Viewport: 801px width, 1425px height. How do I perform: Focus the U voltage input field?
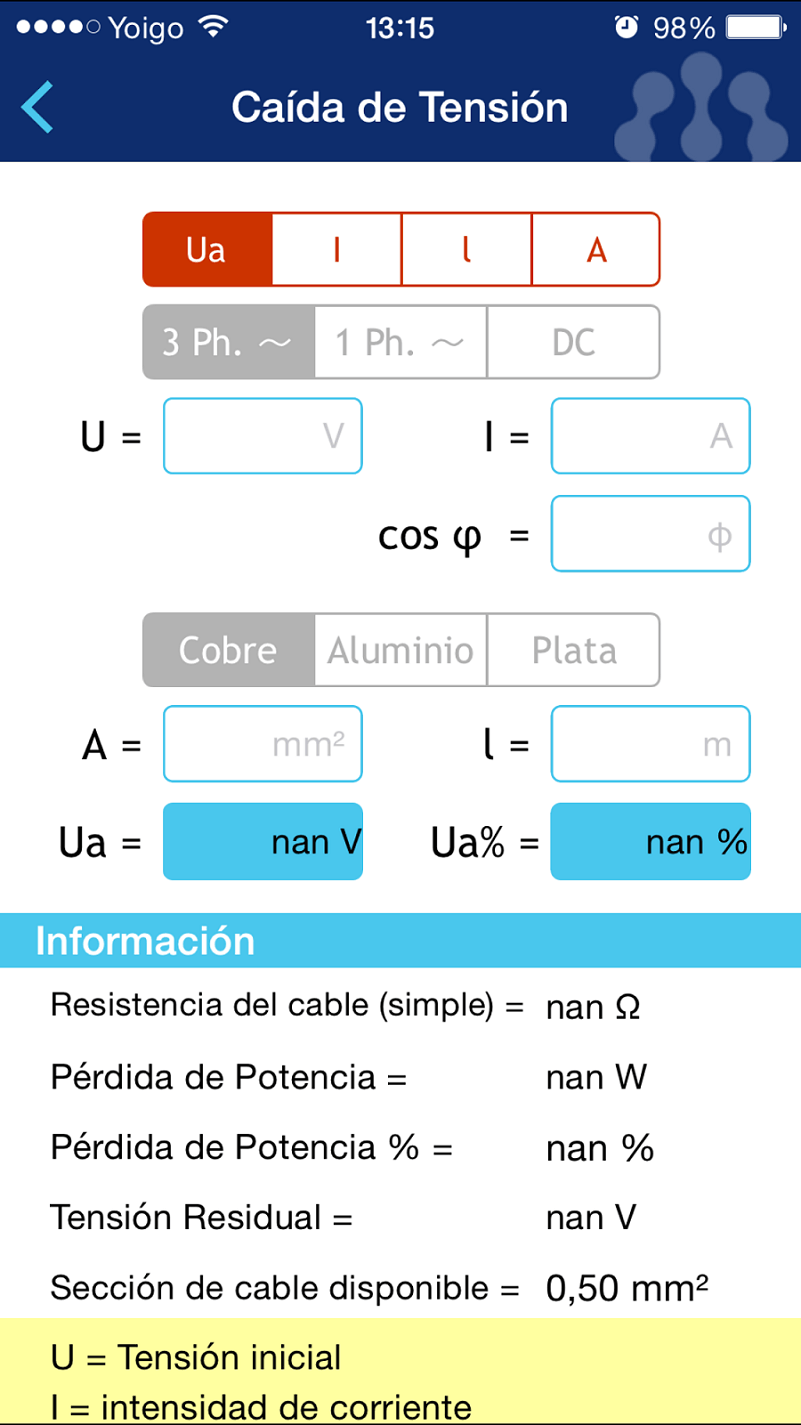coord(262,436)
